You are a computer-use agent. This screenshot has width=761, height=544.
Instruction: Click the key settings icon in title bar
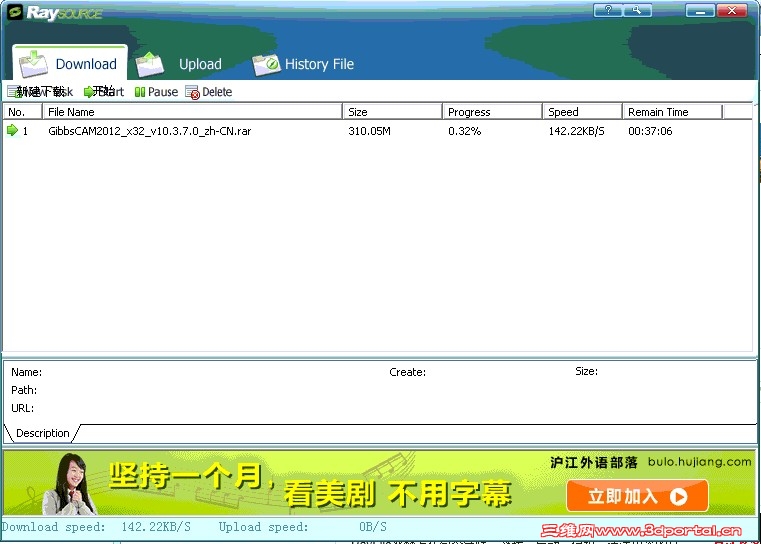637,10
